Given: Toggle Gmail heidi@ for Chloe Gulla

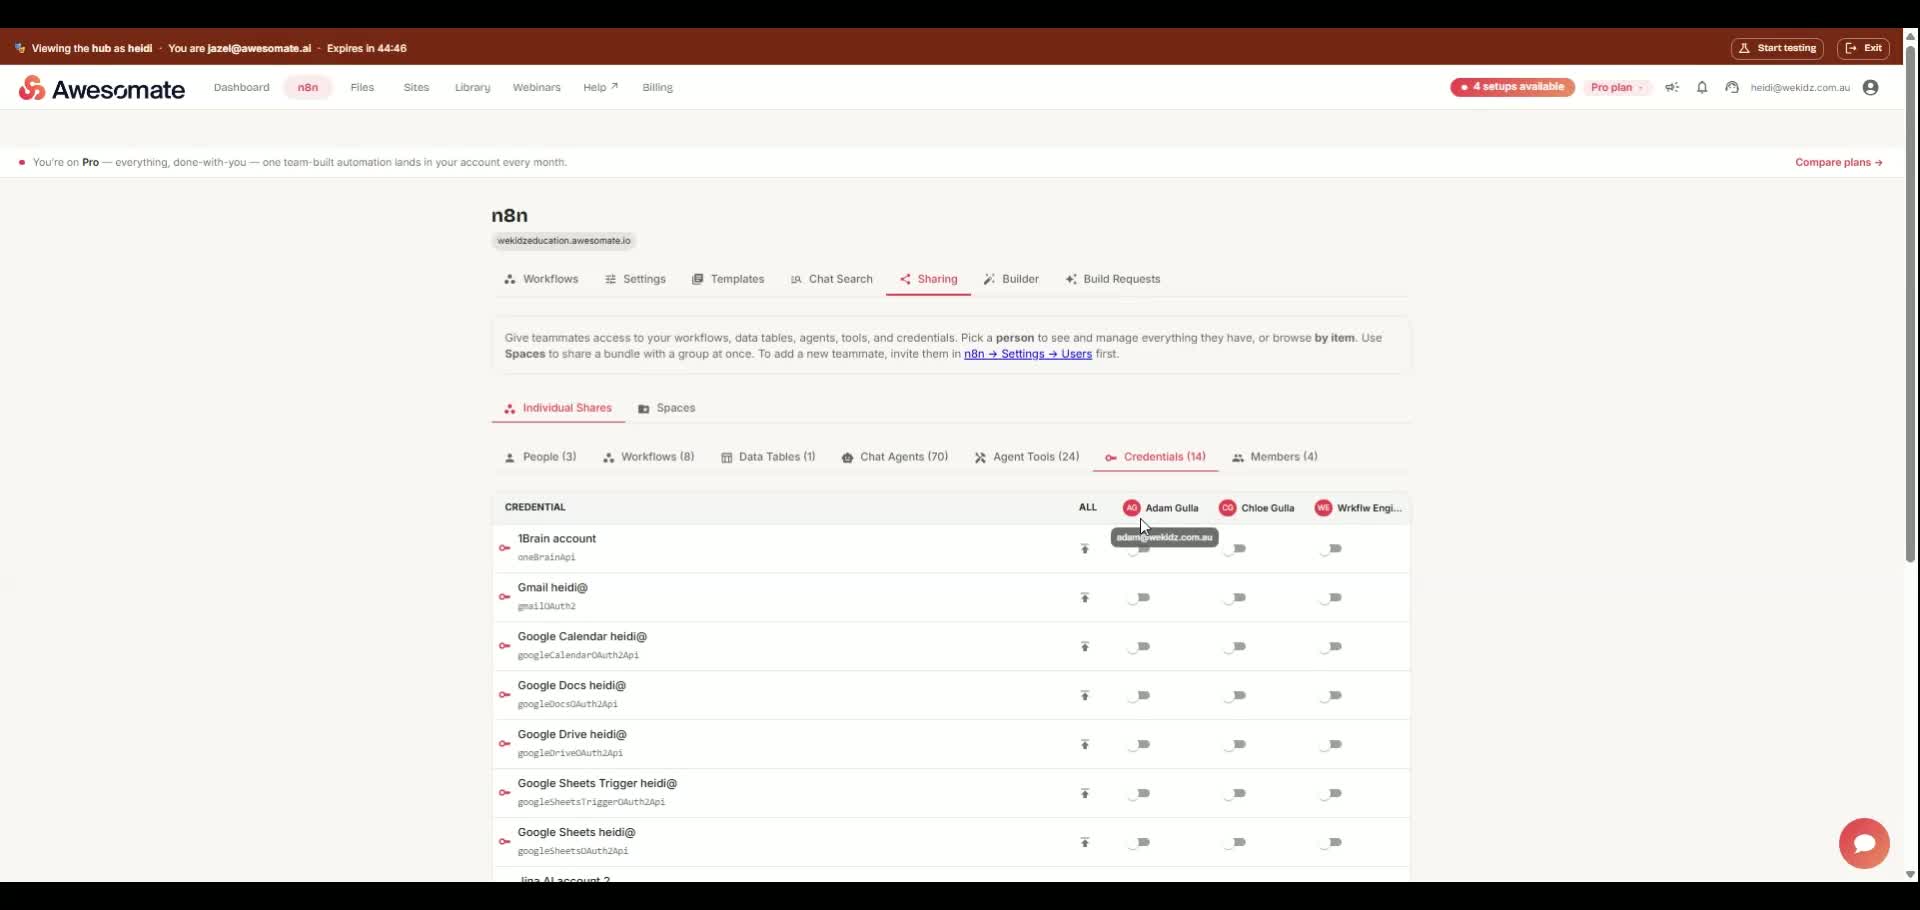Looking at the screenshot, I should (1236, 598).
